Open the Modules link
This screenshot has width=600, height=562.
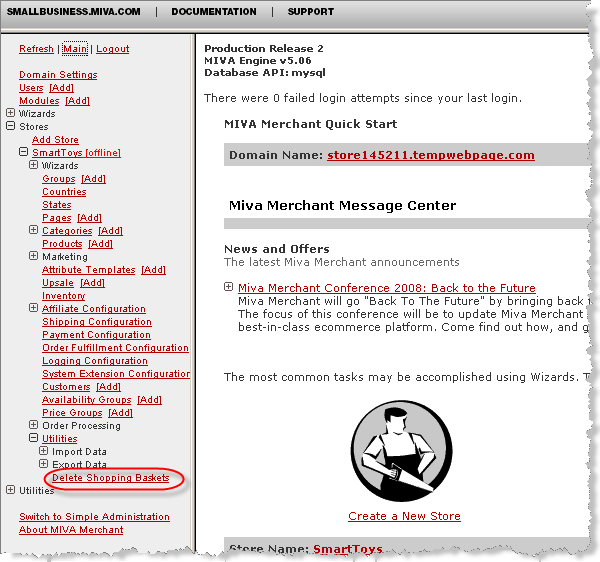[x=39, y=101]
